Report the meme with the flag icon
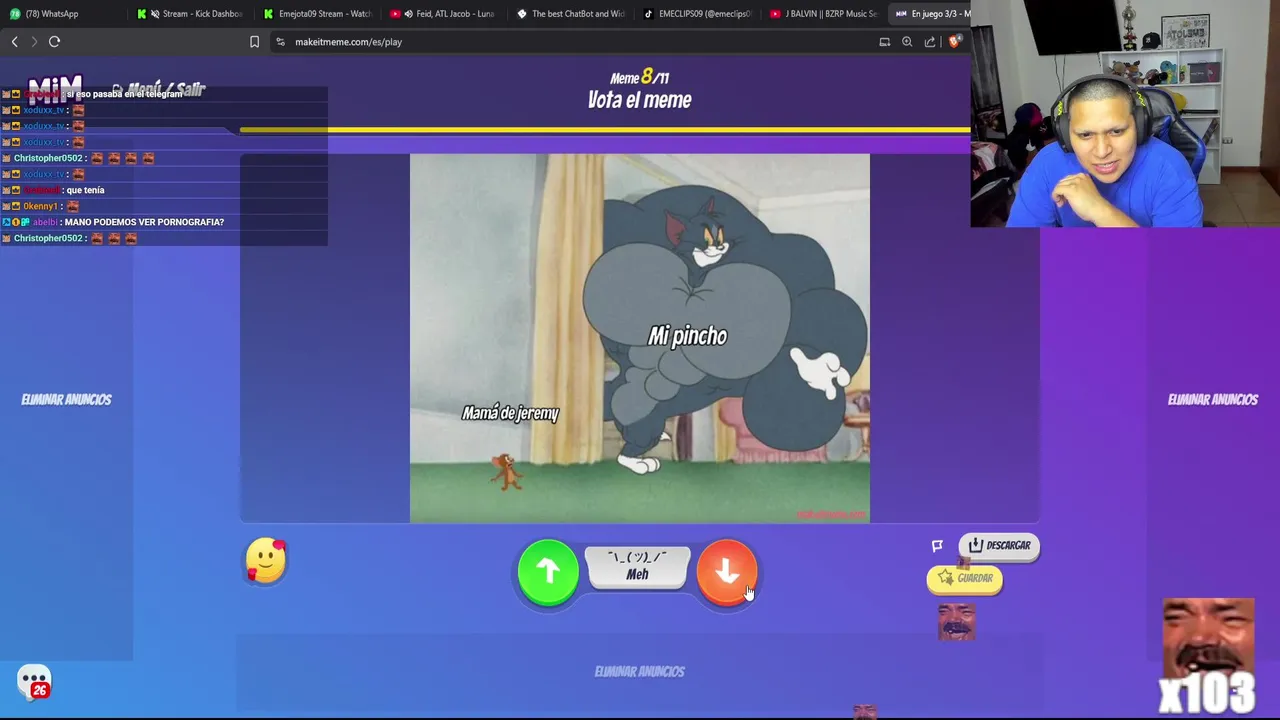 (x=937, y=545)
